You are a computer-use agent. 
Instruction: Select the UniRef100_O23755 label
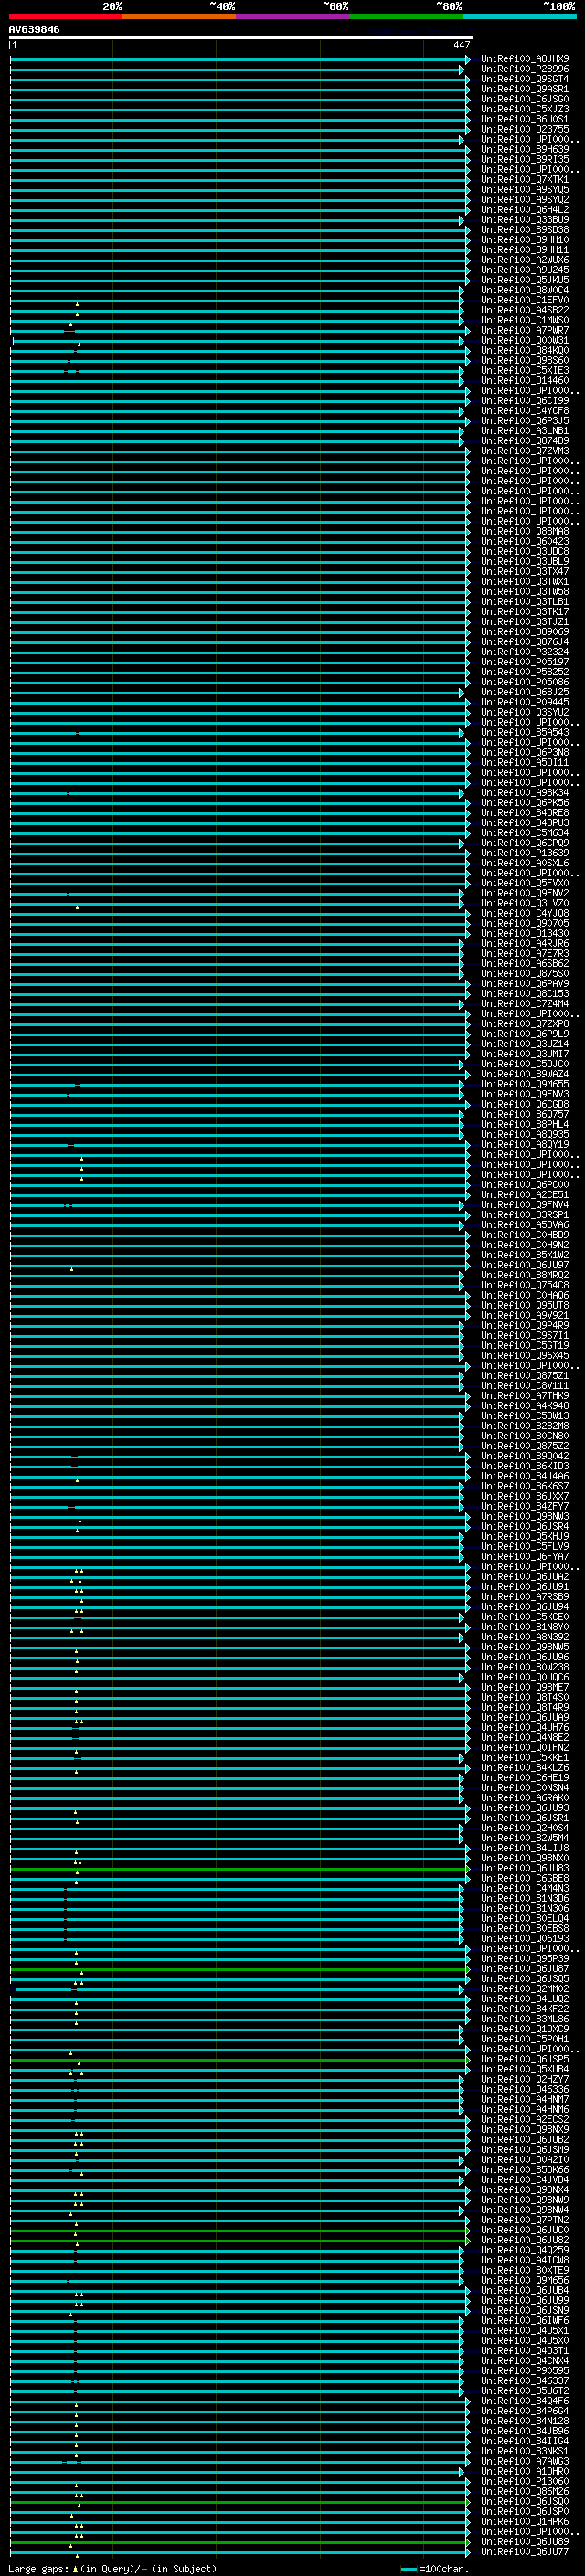(525, 129)
